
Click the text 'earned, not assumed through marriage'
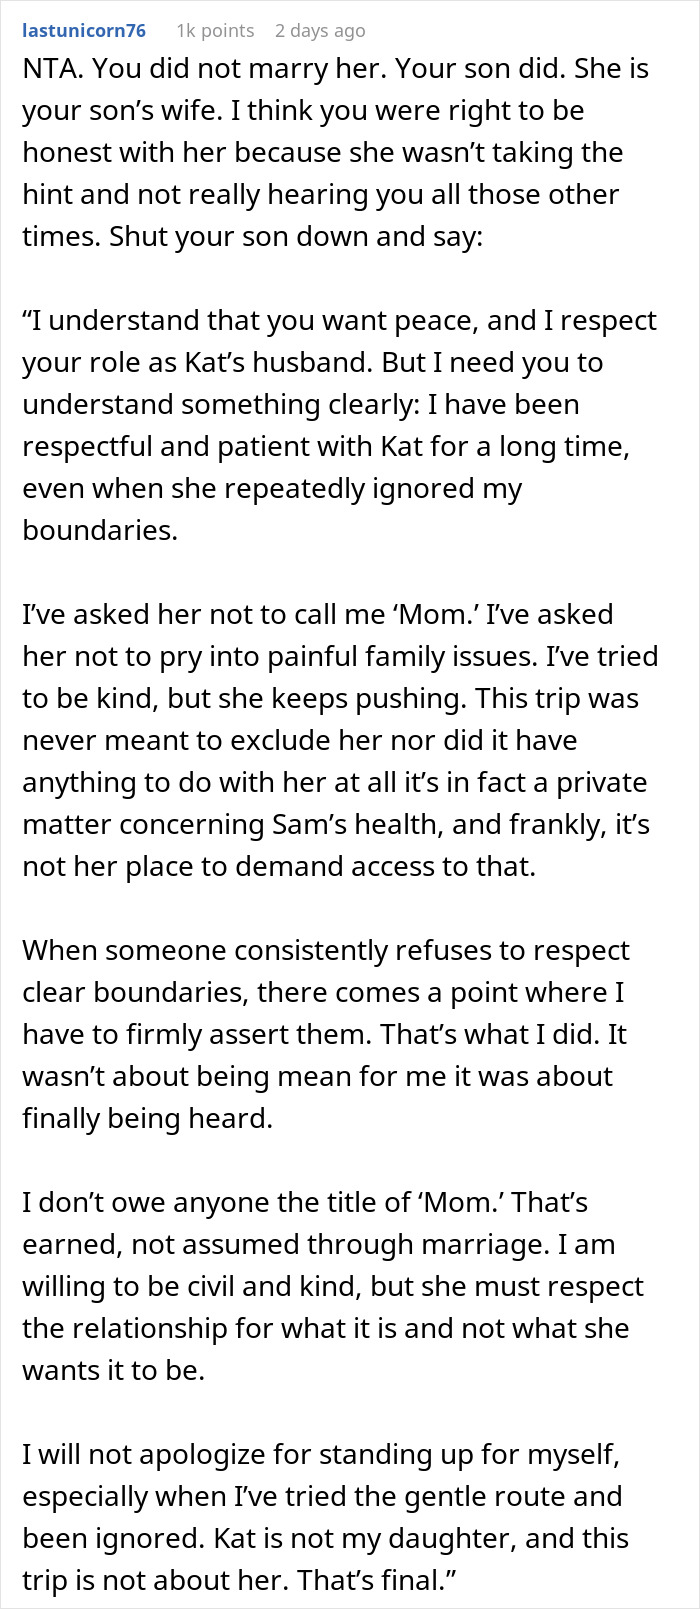319,1245
